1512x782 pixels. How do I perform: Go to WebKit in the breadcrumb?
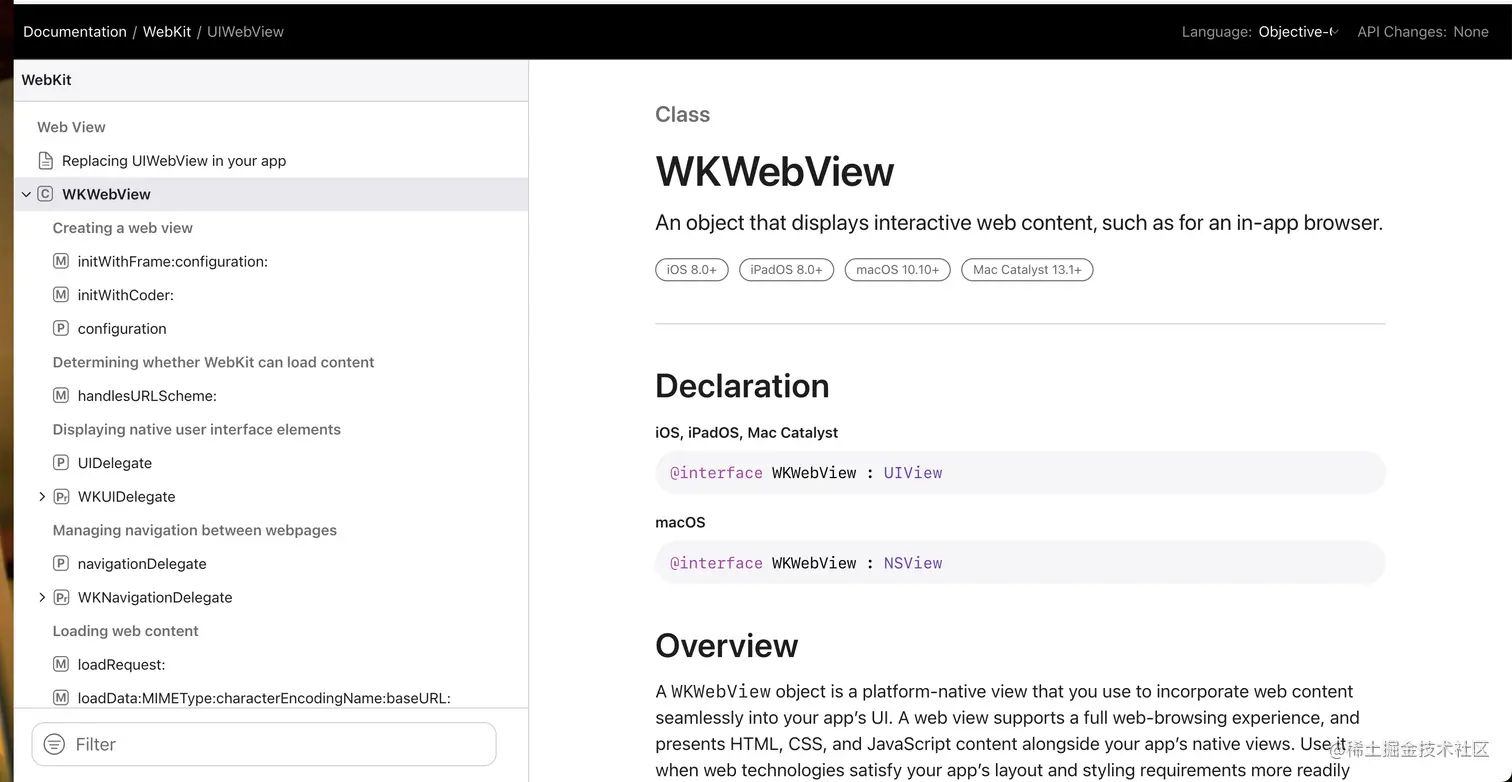click(x=167, y=32)
